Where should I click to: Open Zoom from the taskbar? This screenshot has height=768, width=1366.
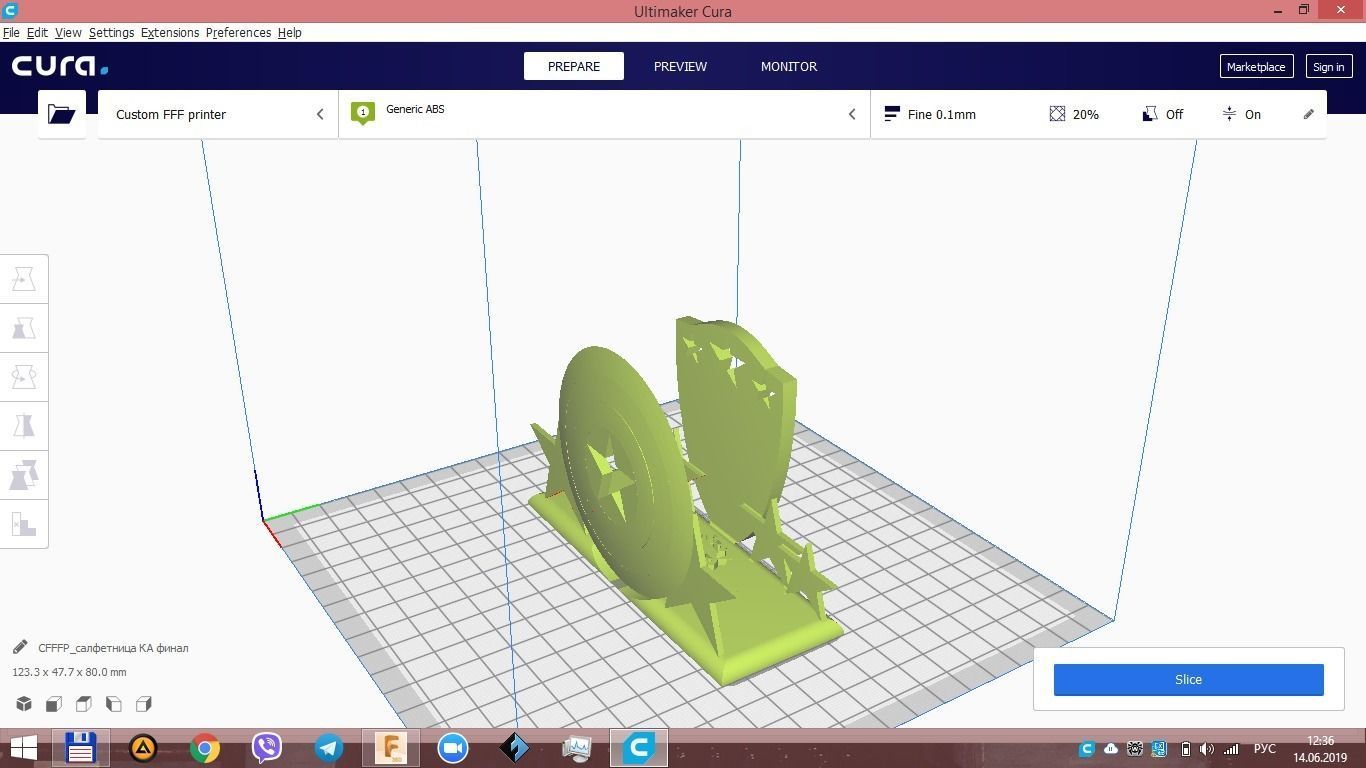coord(453,748)
